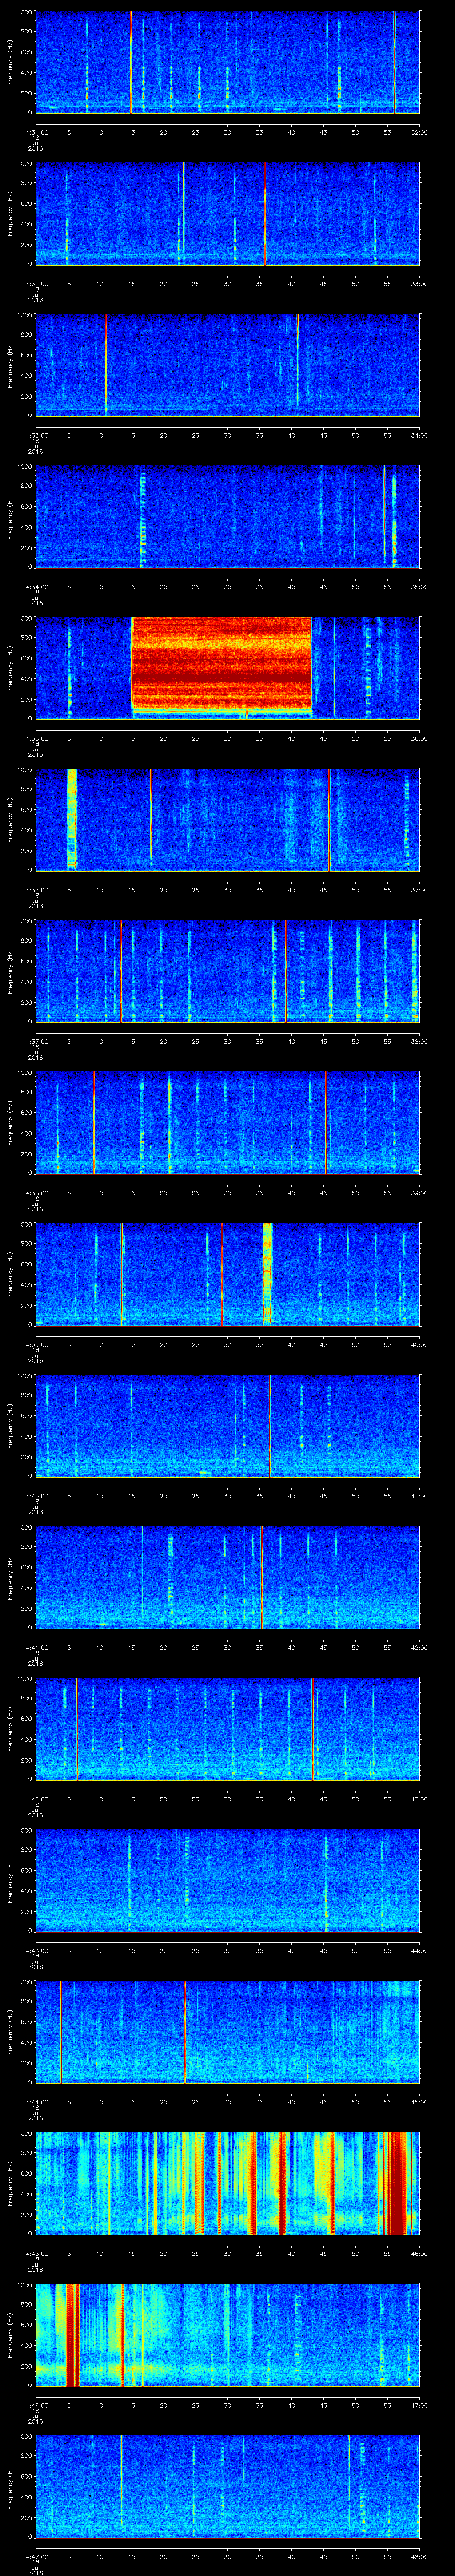Click the '4:38:00' start time label
Image resolution: width=455 pixels, height=2576 pixels.
click(x=36, y=1192)
